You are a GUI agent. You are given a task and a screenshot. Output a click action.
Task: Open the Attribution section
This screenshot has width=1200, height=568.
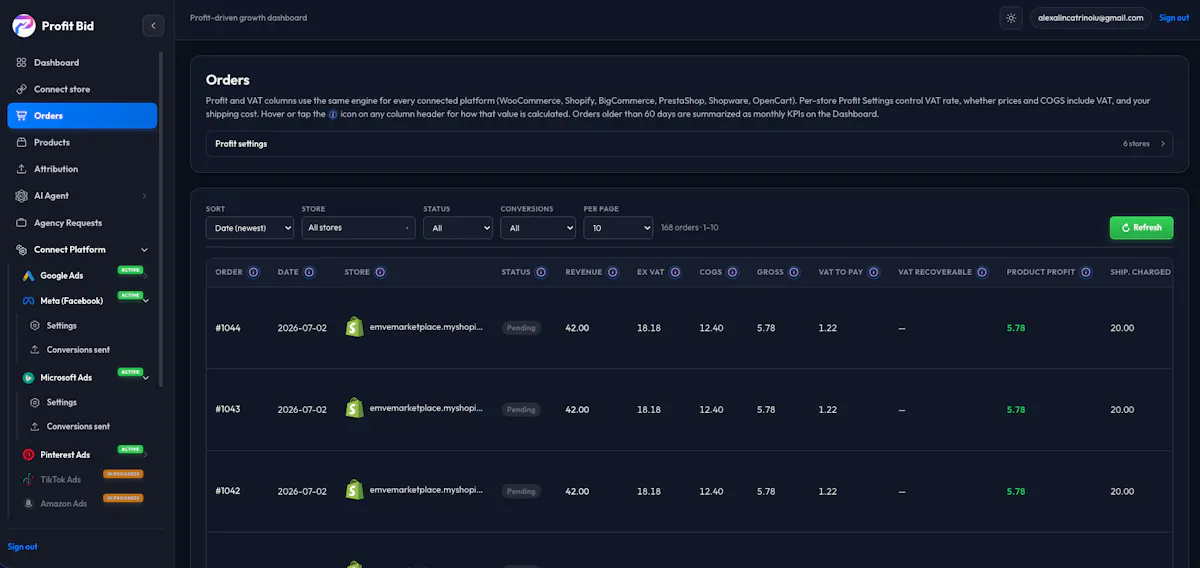82,169
